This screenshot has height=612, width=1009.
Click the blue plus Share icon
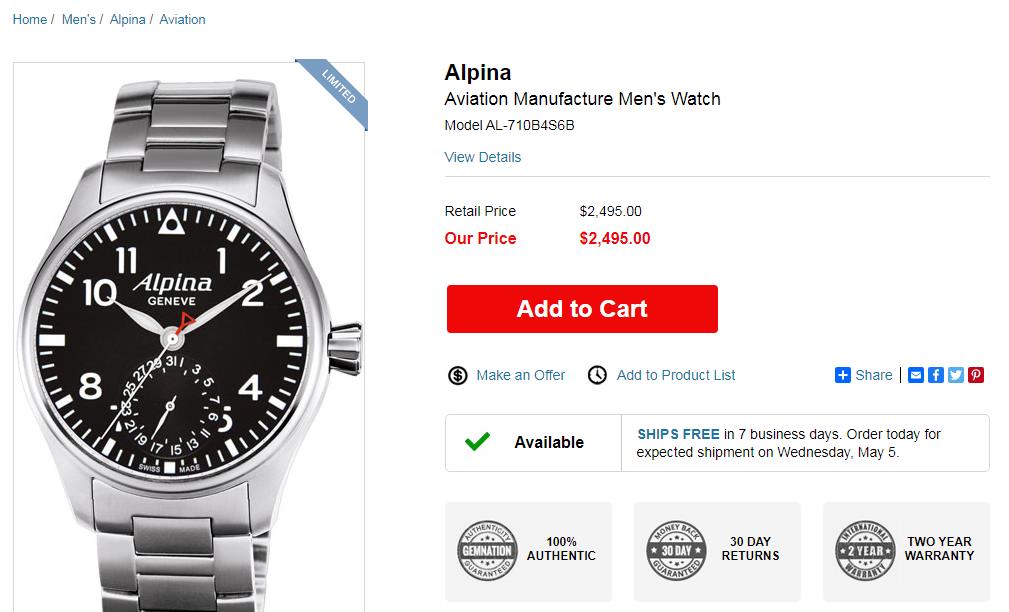(843, 375)
